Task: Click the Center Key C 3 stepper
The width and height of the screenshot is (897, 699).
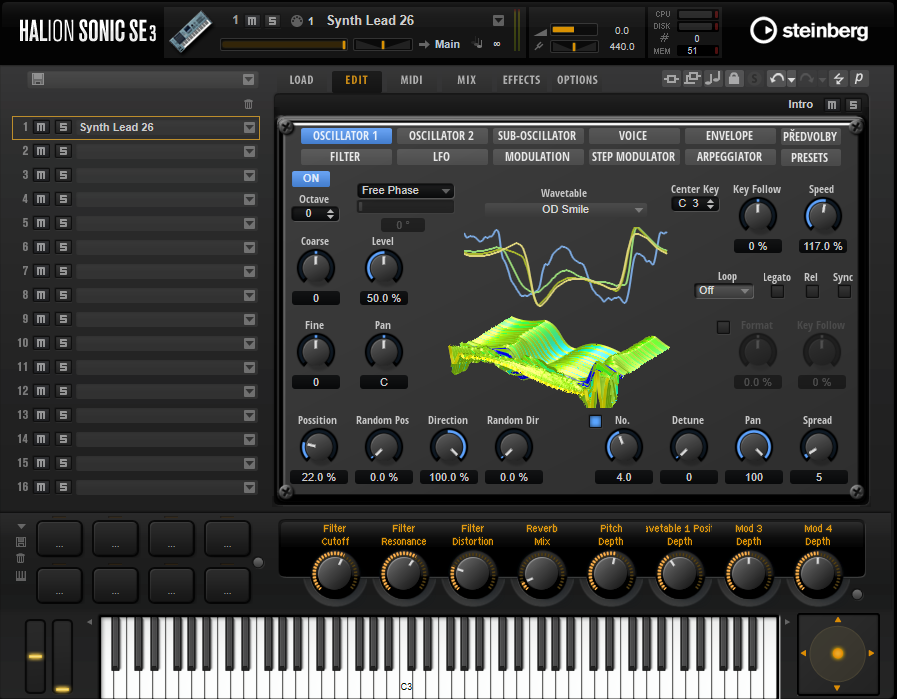Action: point(695,204)
